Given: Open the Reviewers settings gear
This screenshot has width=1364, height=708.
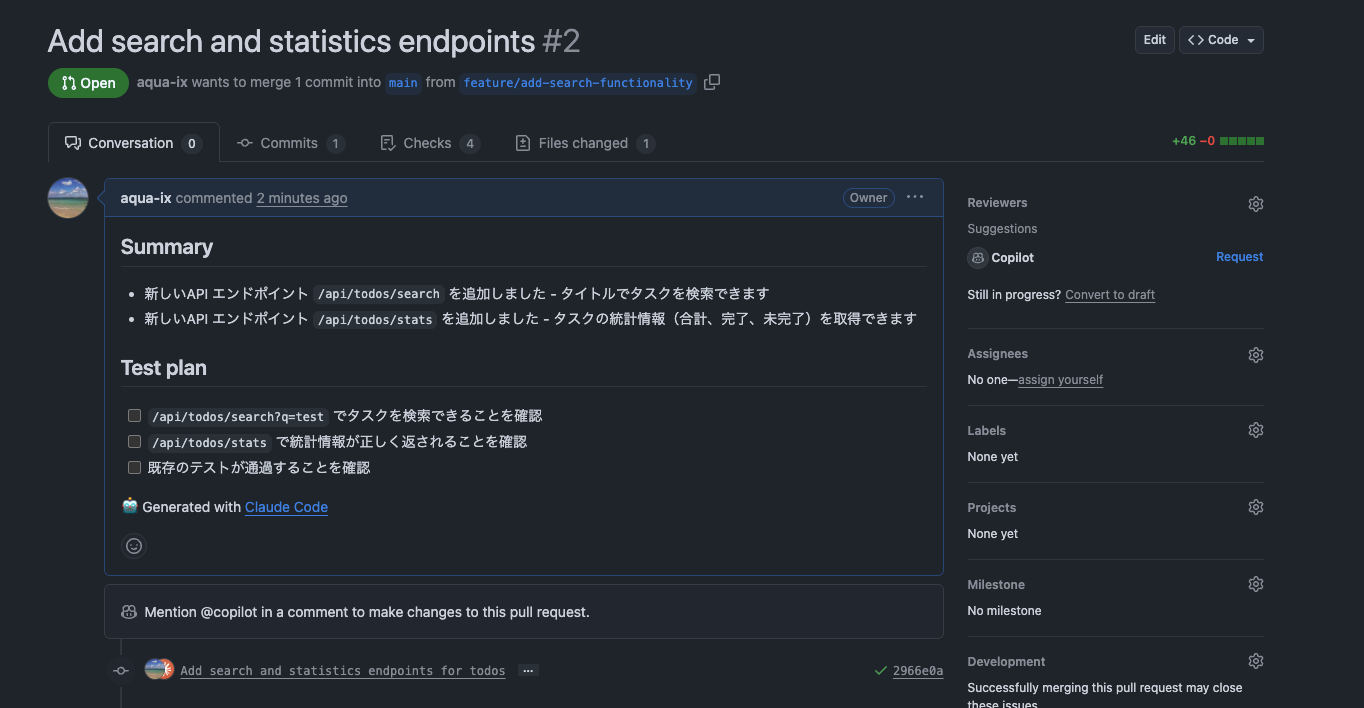Looking at the screenshot, I should pyautogui.click(x=1255, y=203).
